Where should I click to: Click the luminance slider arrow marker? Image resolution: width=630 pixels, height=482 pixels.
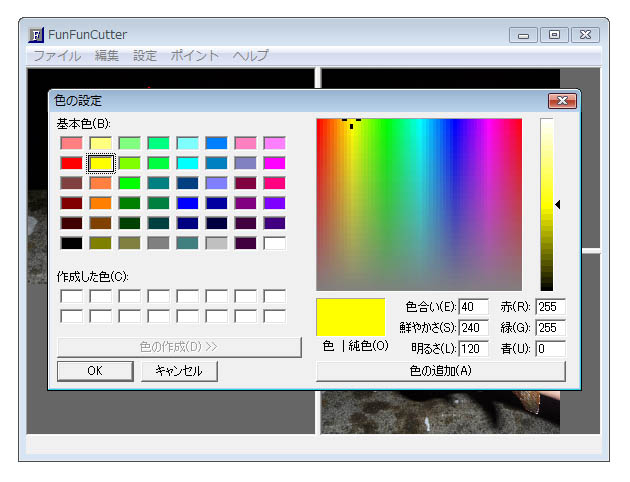click(558, 204)
